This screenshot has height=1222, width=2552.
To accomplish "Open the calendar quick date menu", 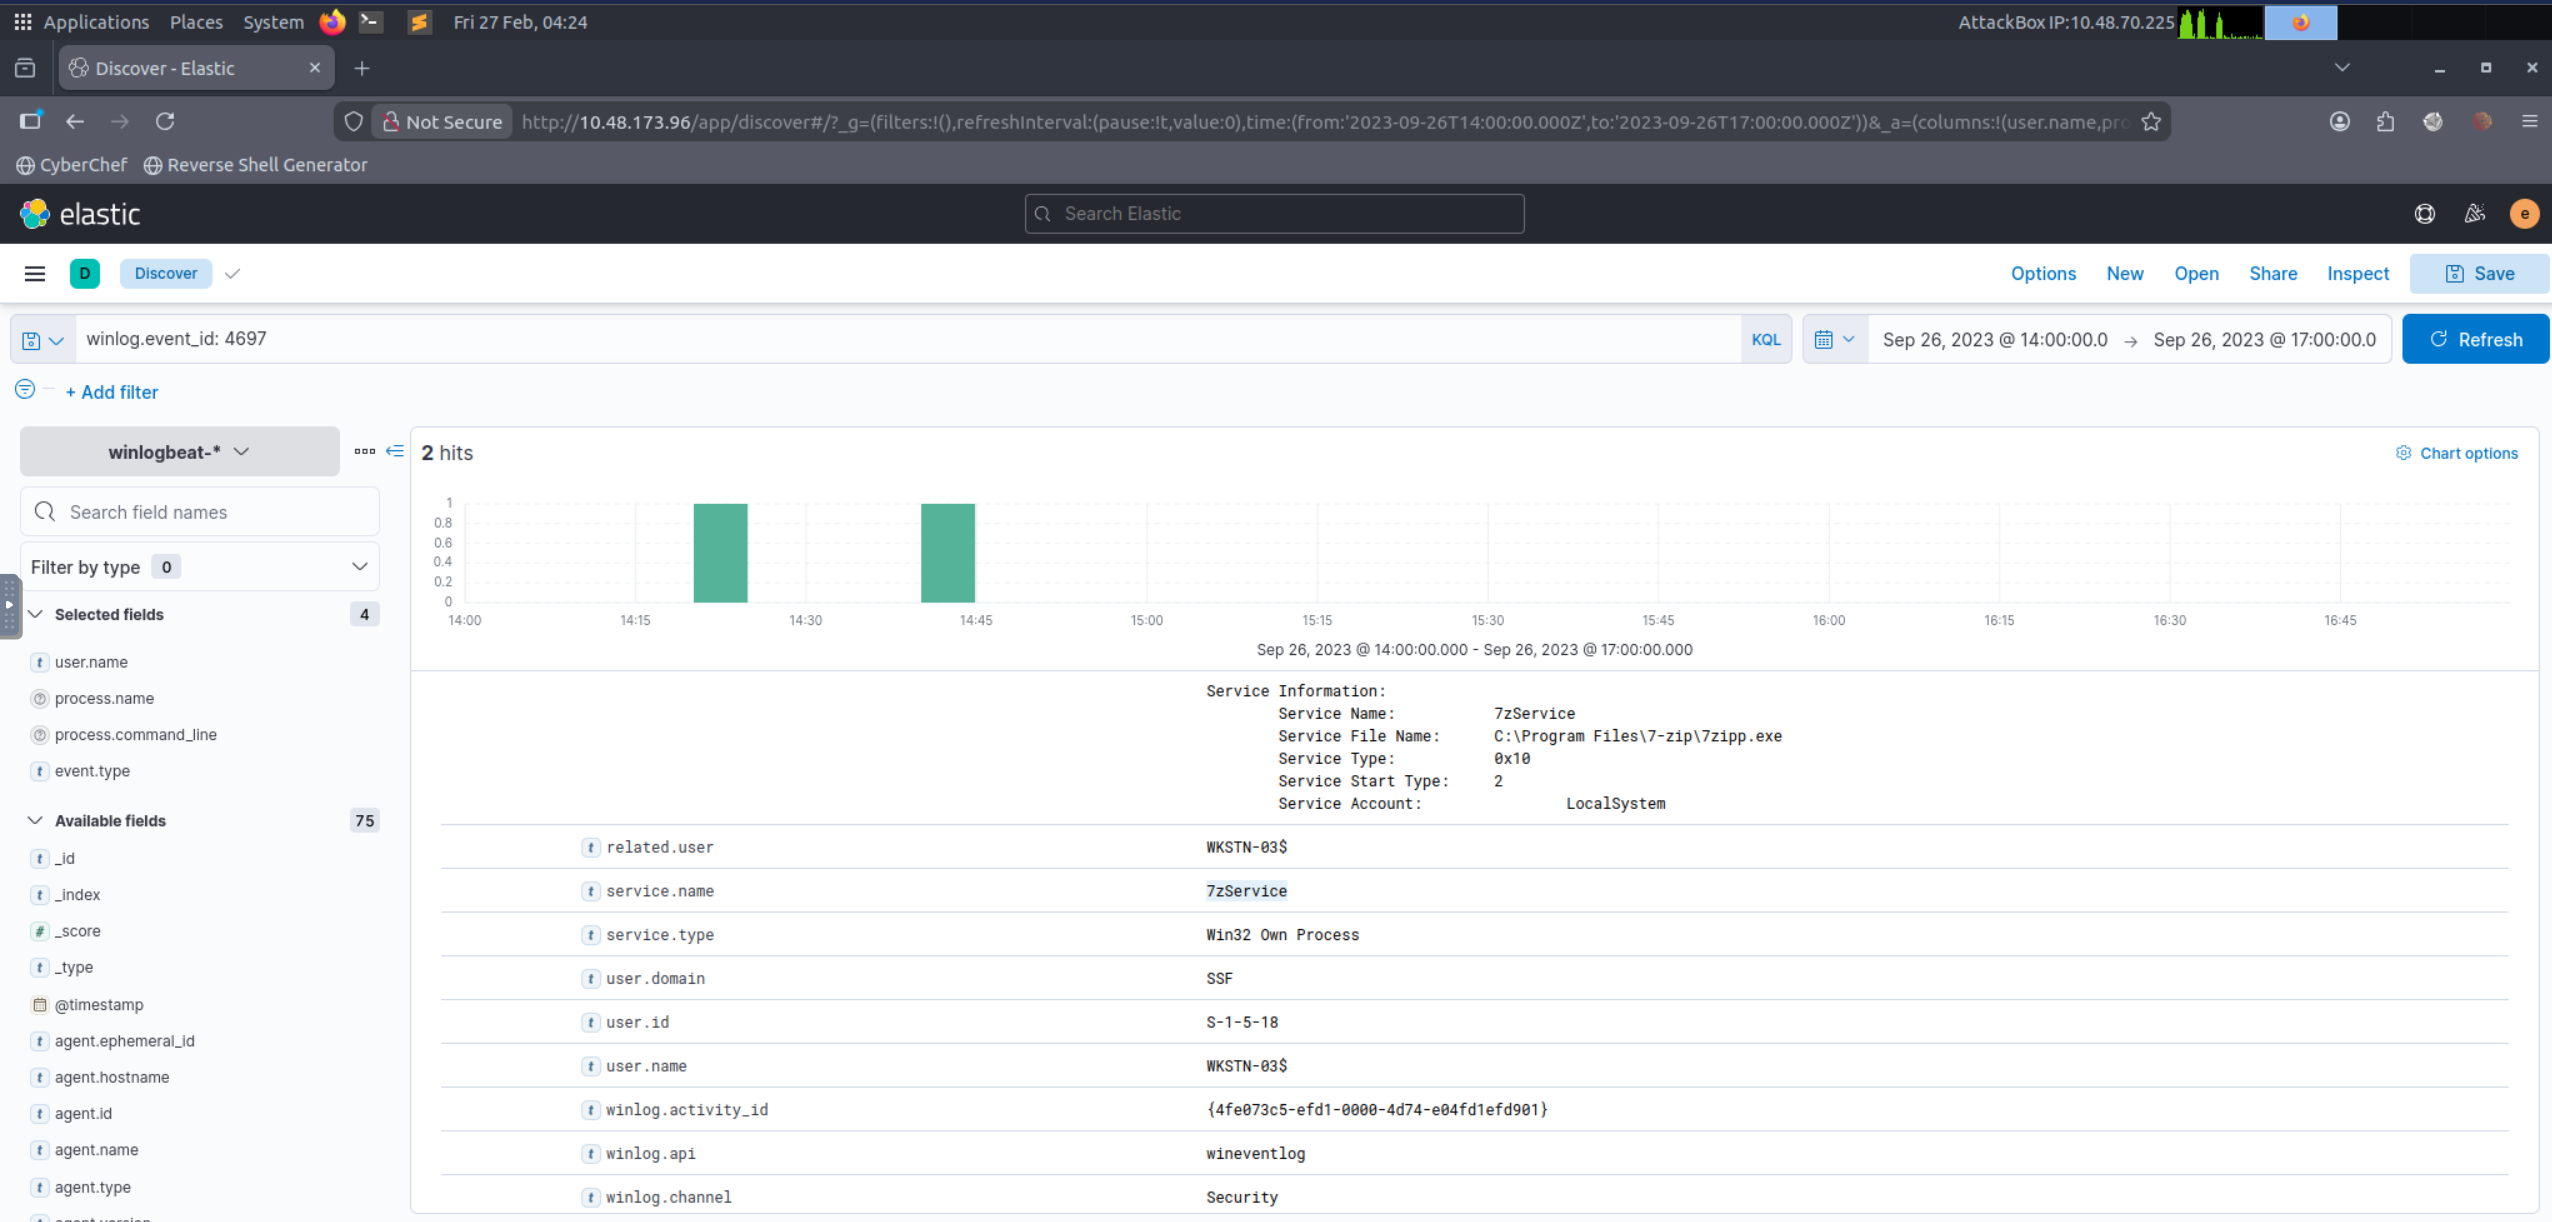I will pyautogui.click(x=1834, y=340).
